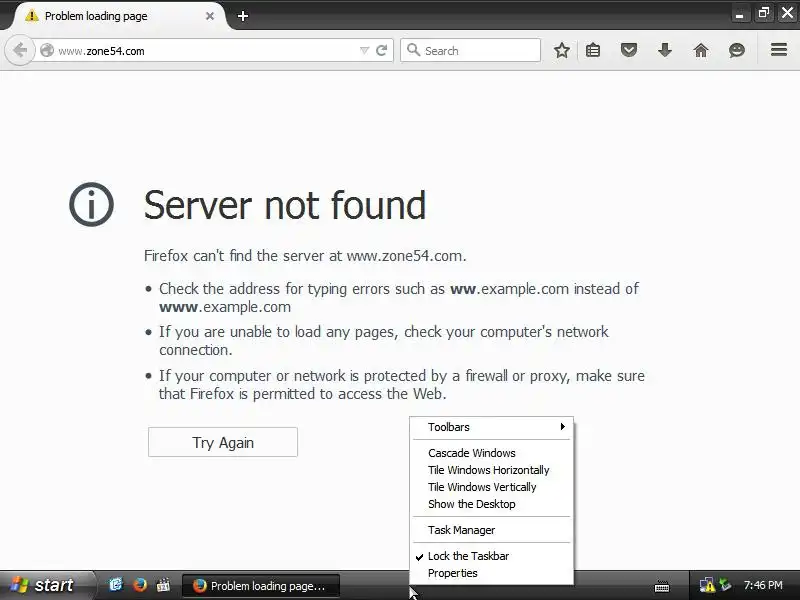Choose Tile Windows Vertically
Image resolution: width=800 pixels, height=600 pixels.
492,487
